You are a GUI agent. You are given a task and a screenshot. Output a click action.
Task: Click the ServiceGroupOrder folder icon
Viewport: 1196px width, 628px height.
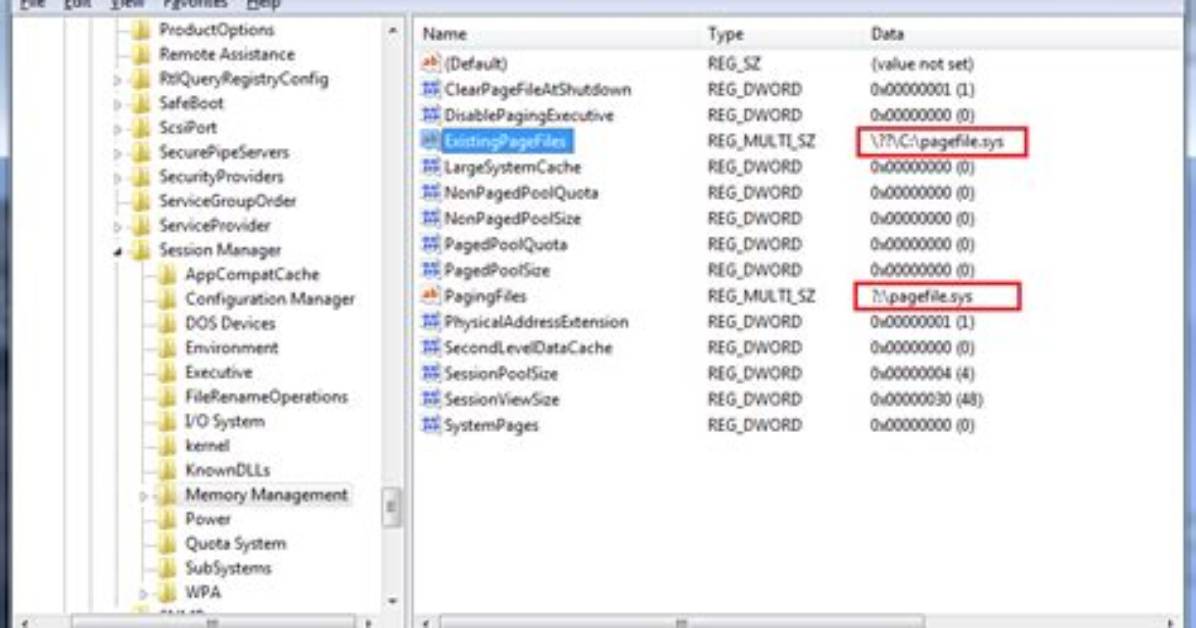[x=141, y=201]
